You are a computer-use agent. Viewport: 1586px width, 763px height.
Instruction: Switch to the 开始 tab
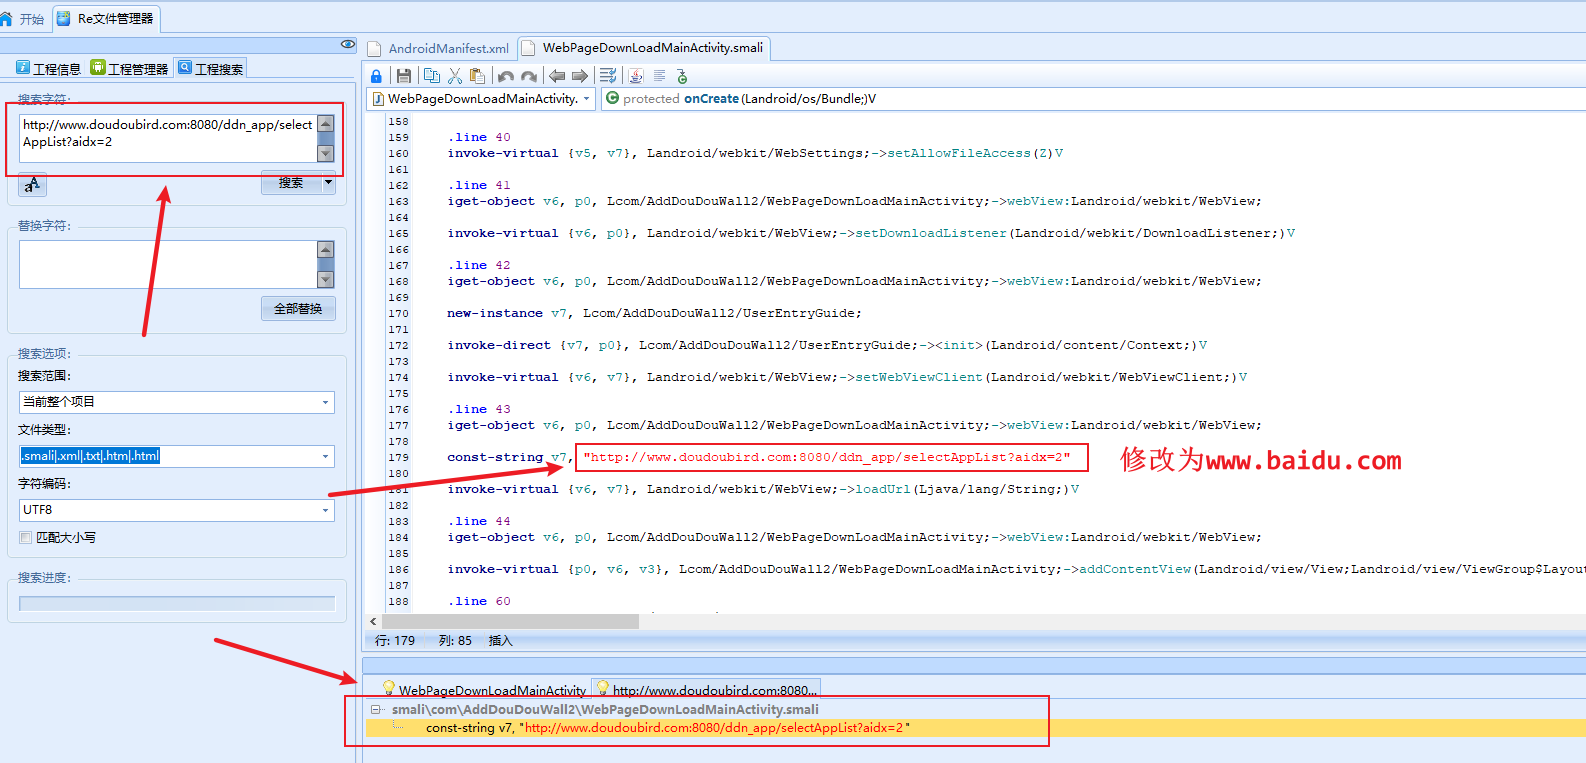point(23,19)
